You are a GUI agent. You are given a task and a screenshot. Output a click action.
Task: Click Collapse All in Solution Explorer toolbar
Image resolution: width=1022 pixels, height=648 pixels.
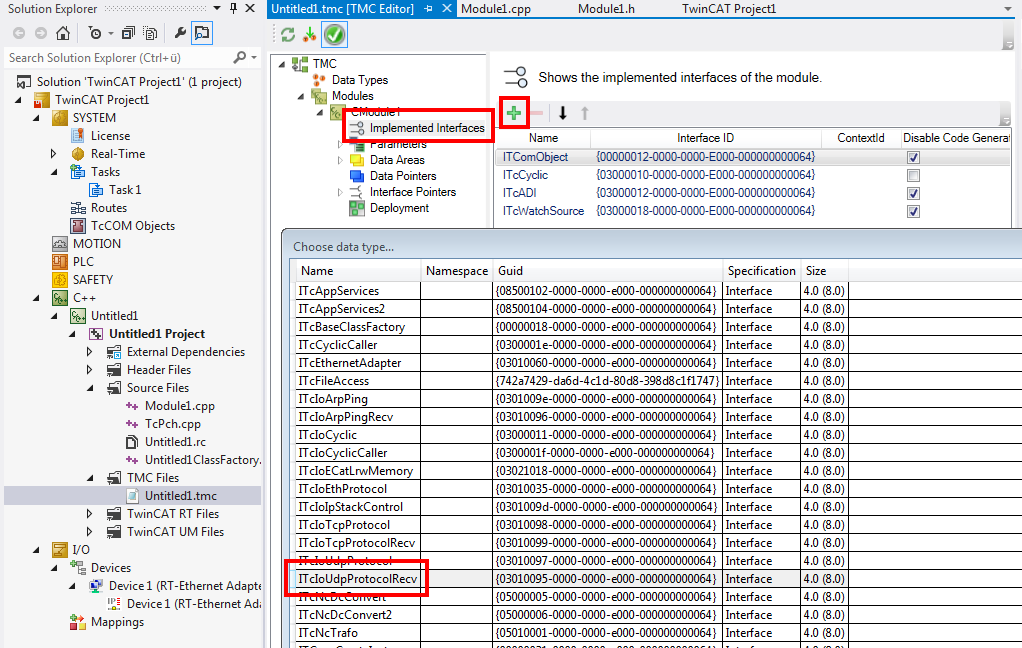128,33
